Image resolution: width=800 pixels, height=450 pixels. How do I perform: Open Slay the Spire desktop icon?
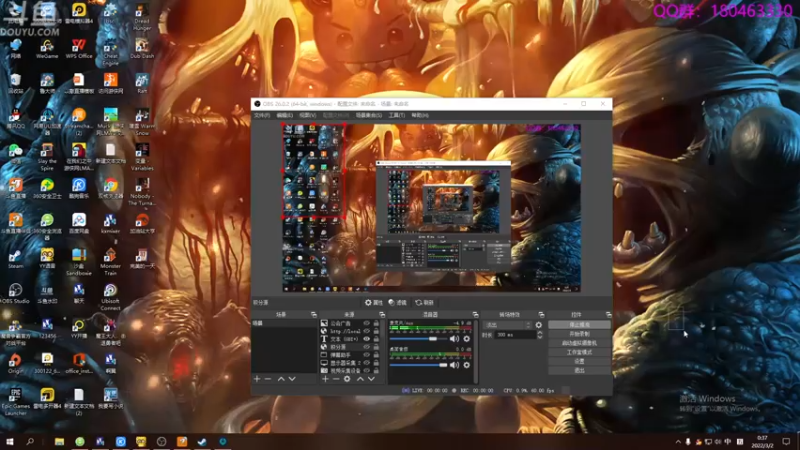click(47, 157)
